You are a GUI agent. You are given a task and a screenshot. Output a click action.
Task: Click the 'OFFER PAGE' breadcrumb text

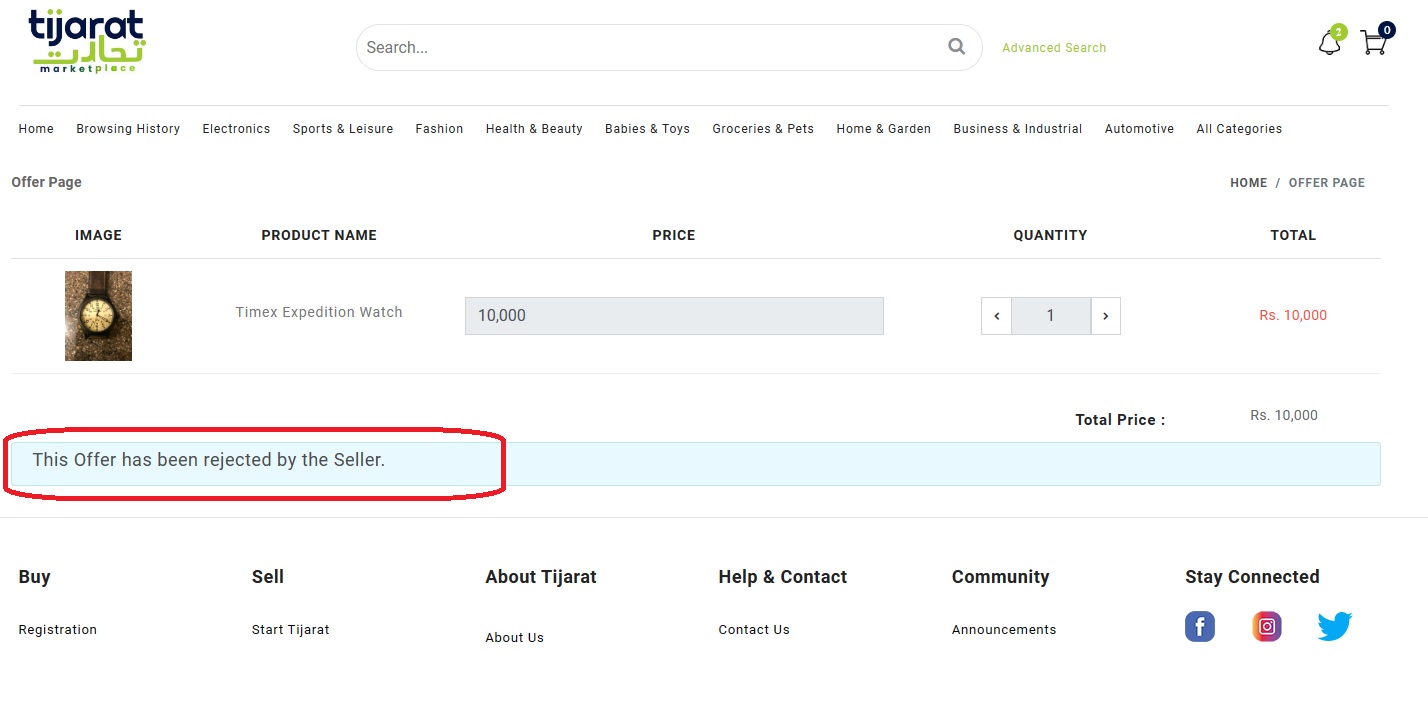coord(1326,183)
